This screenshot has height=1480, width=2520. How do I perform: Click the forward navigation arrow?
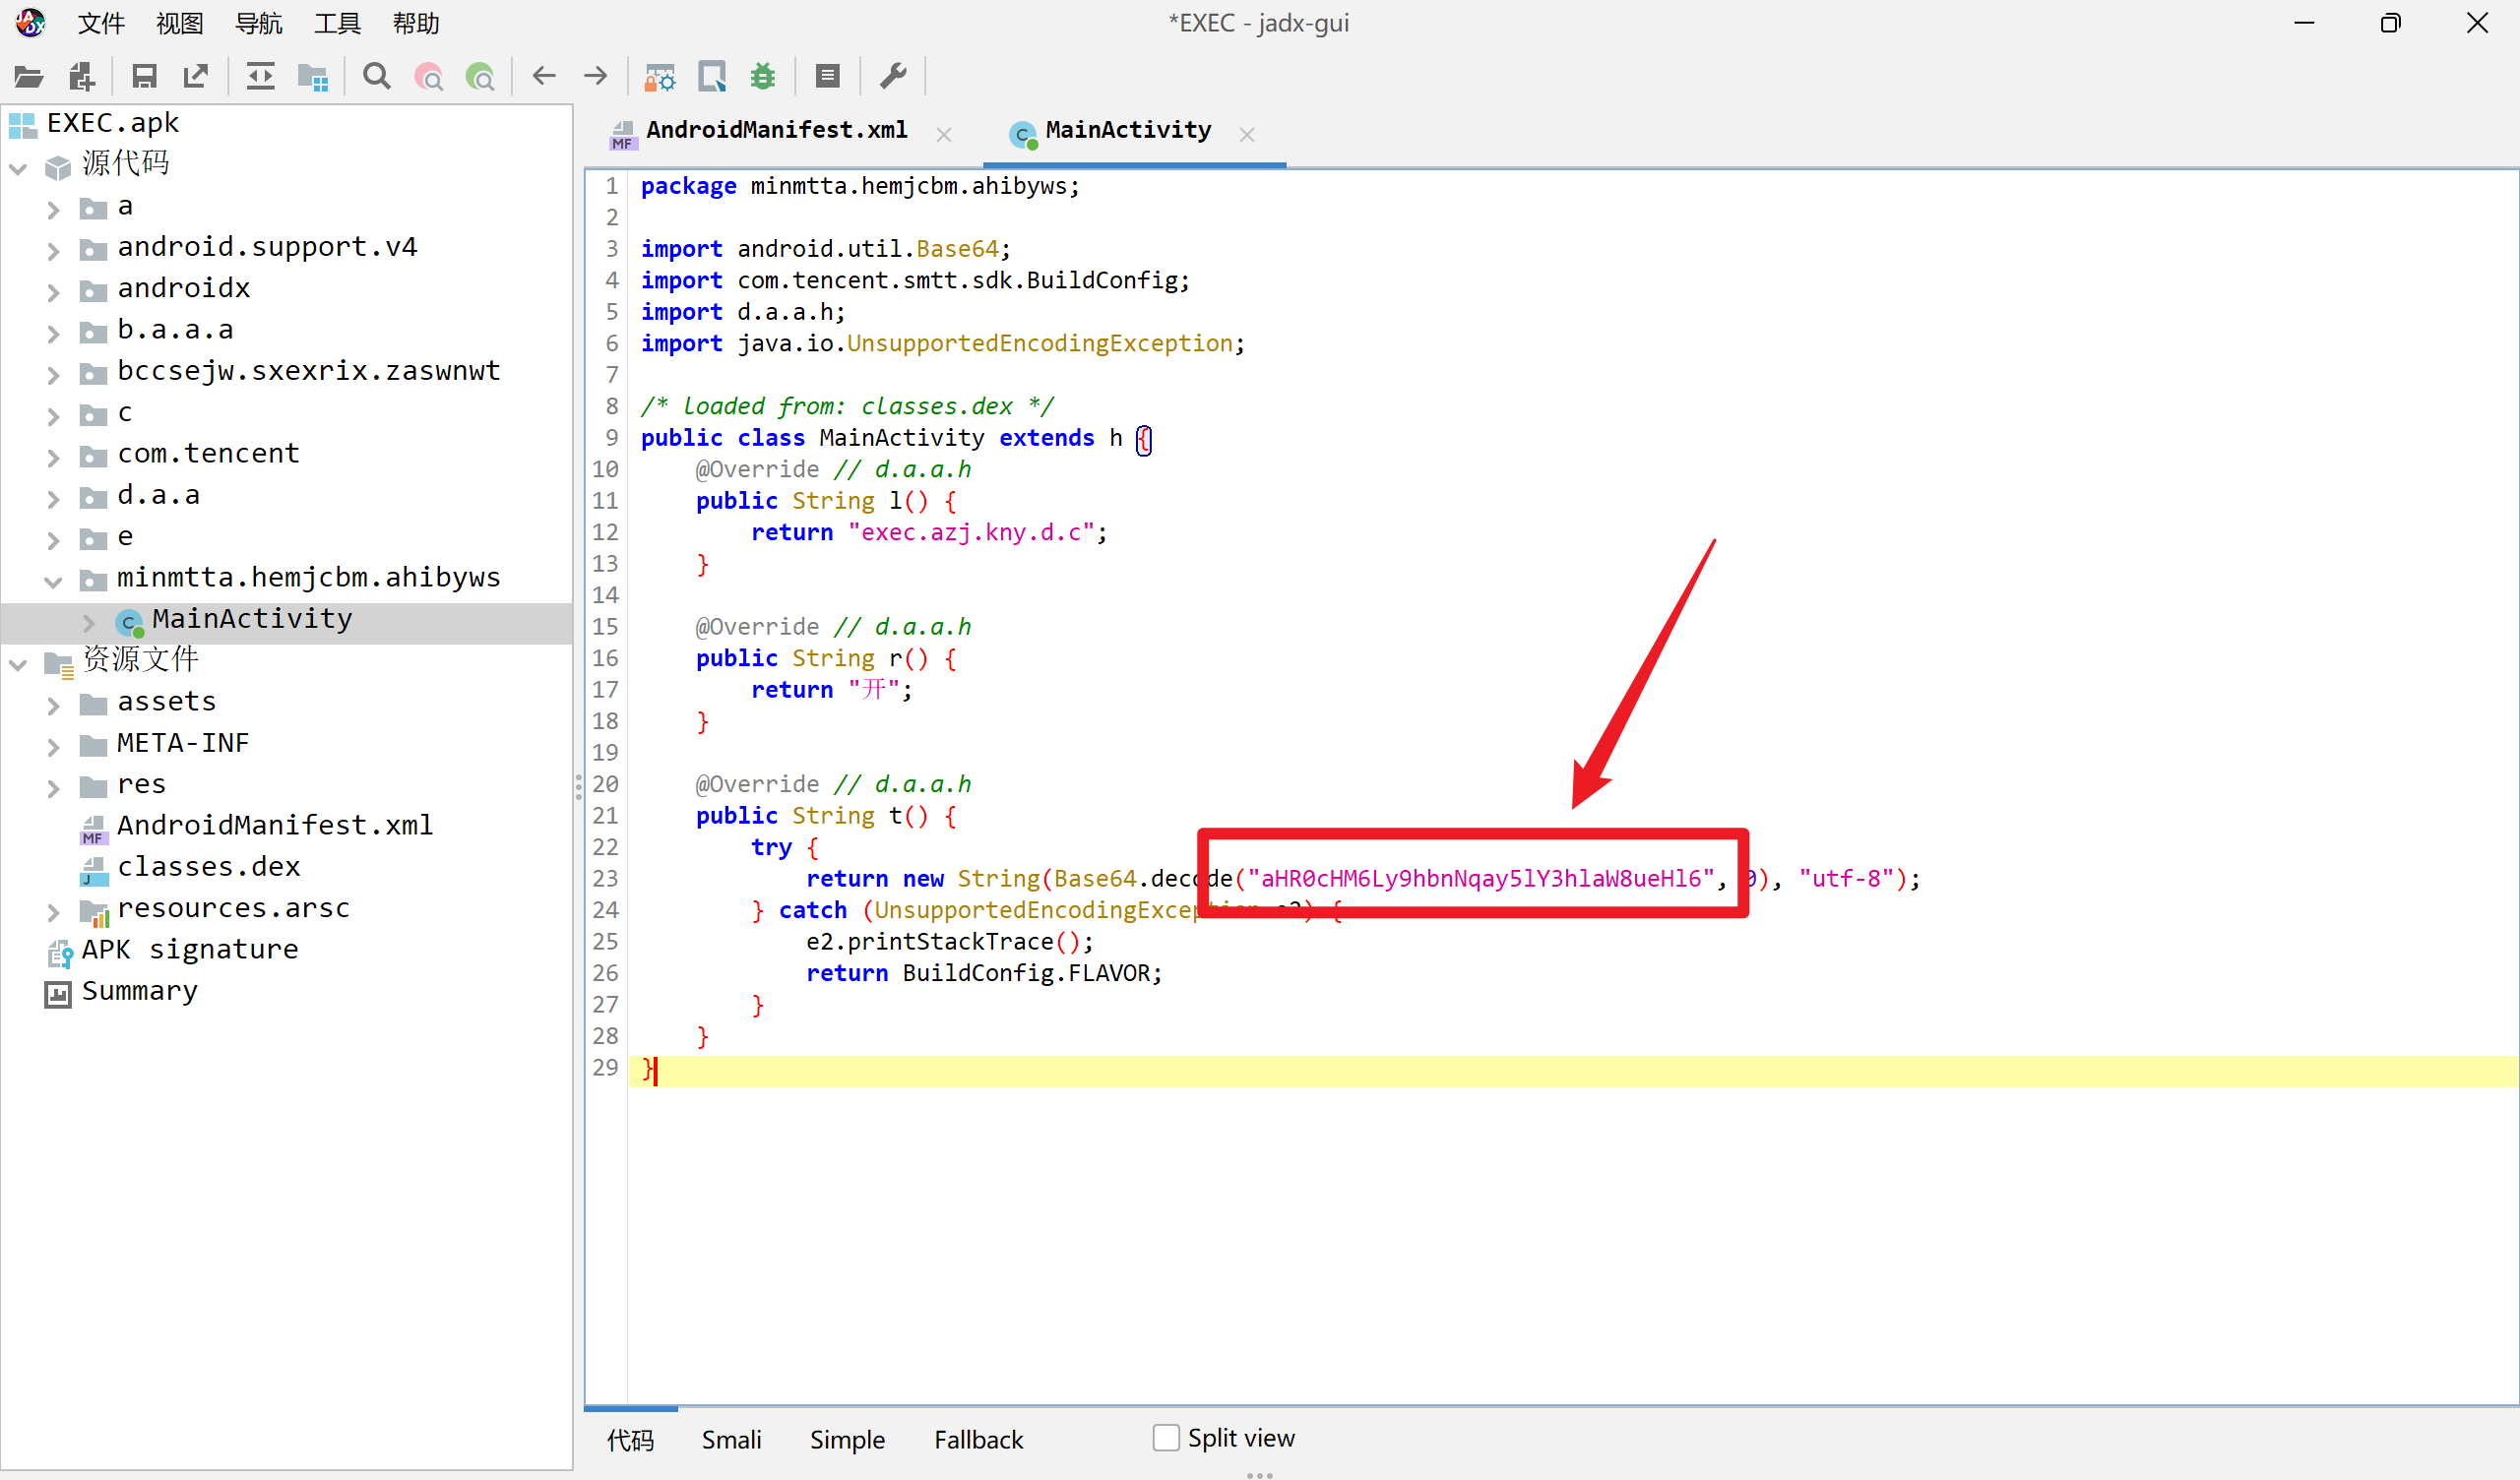(596, 76)
